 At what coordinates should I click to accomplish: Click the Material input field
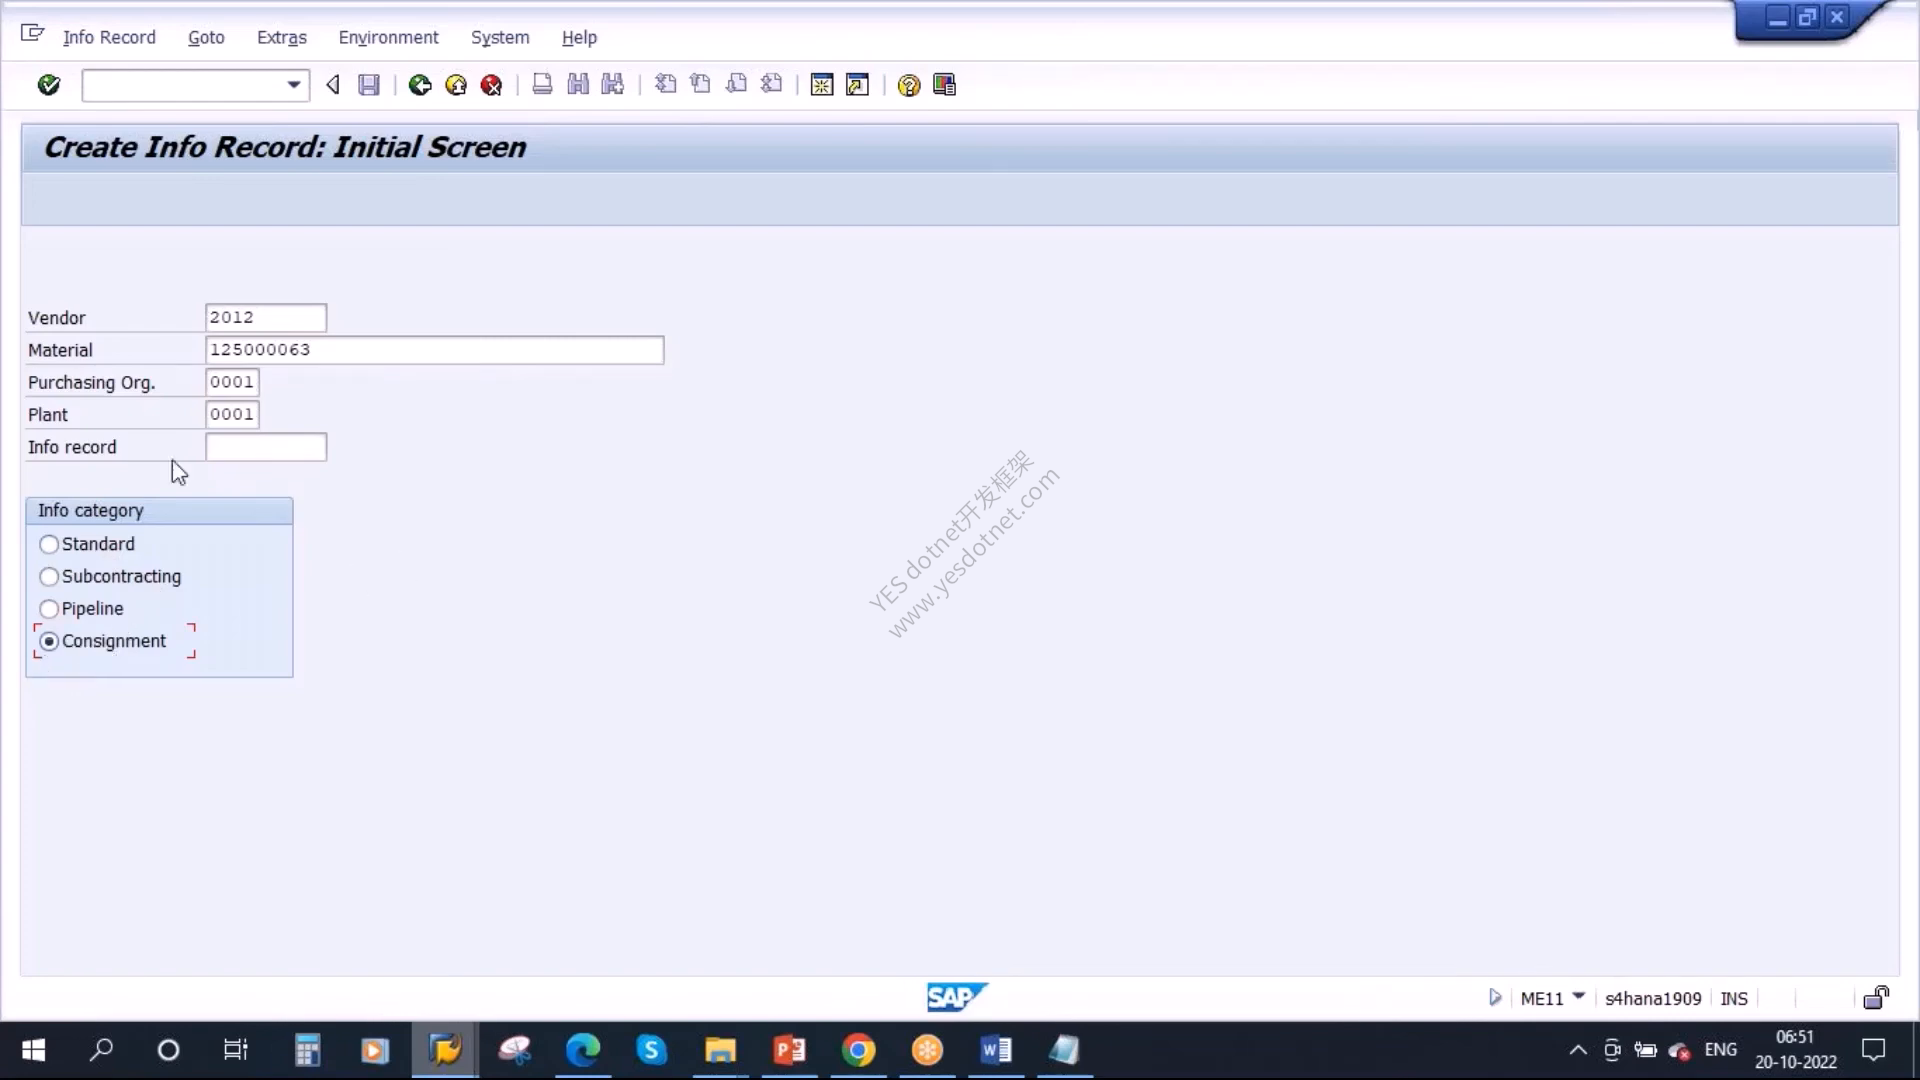tap(434, 350)
